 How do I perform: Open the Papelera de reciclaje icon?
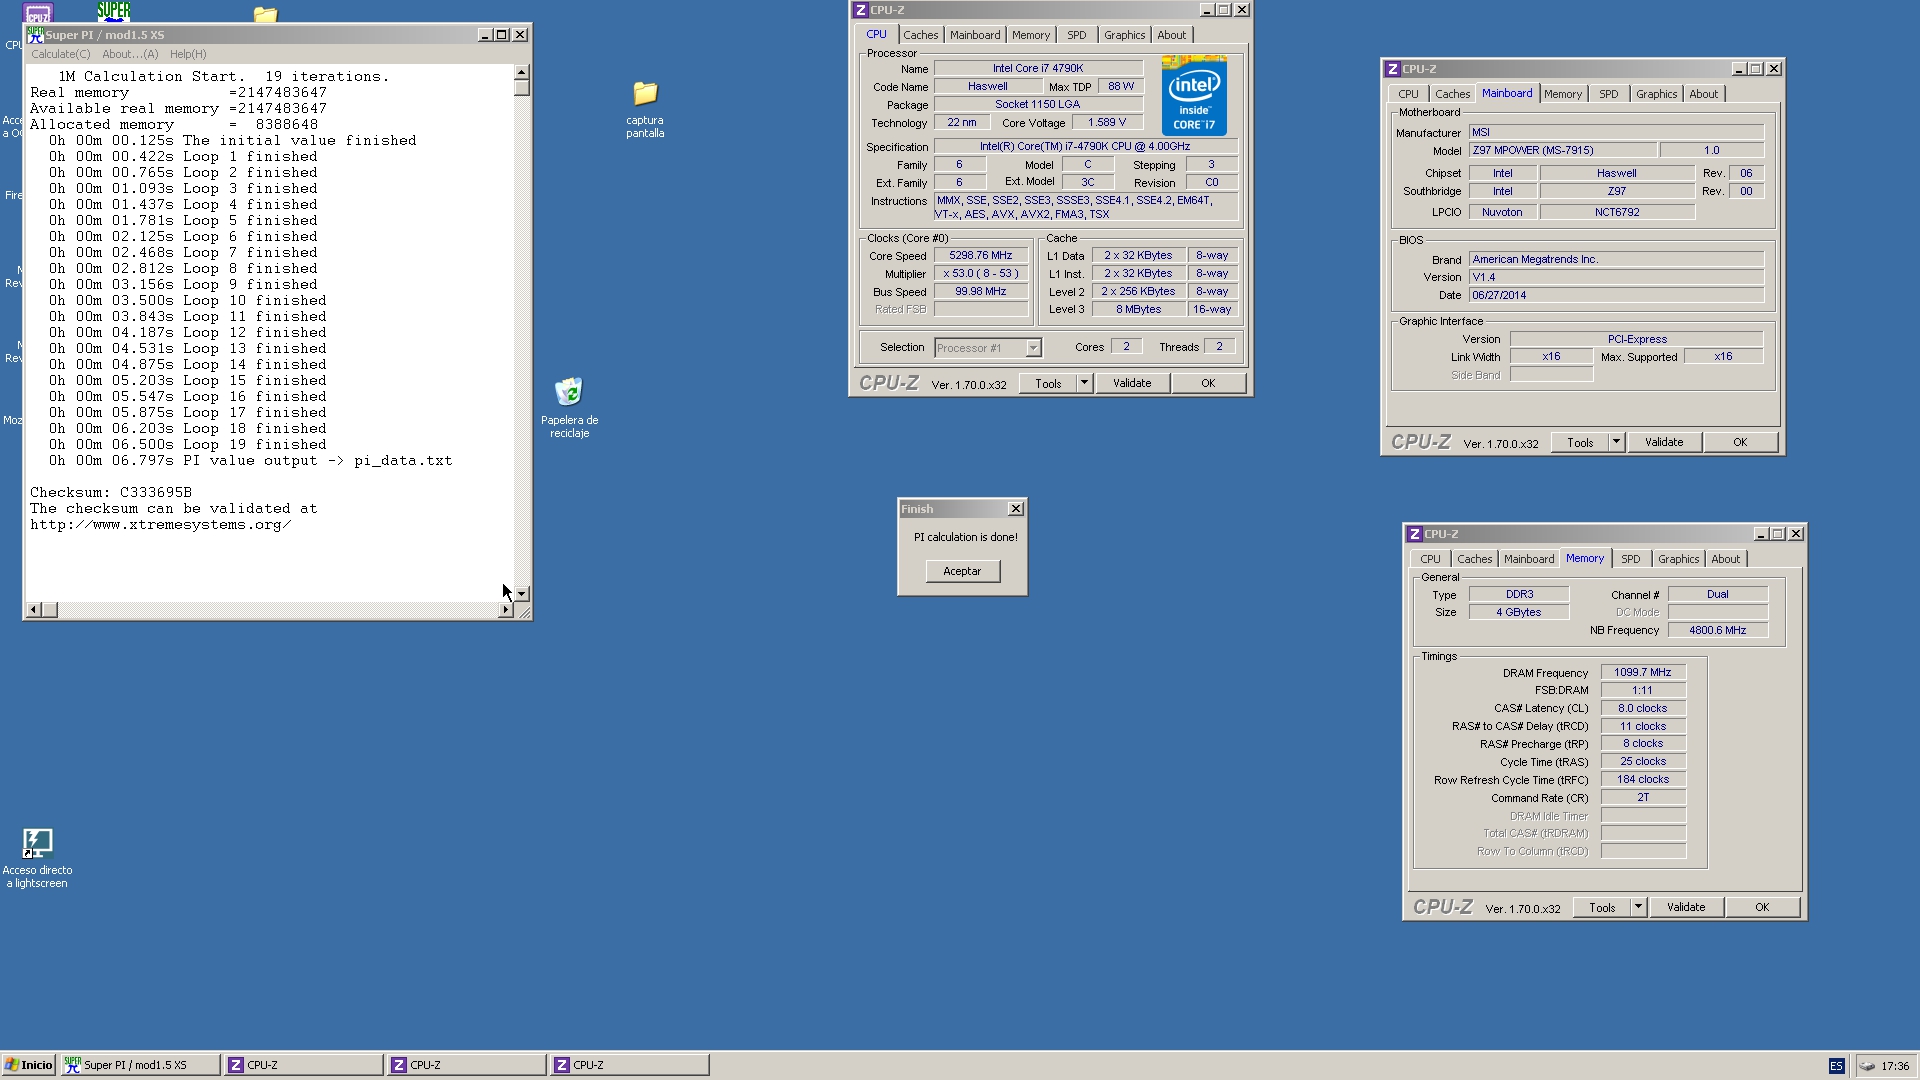pos(569,392)
